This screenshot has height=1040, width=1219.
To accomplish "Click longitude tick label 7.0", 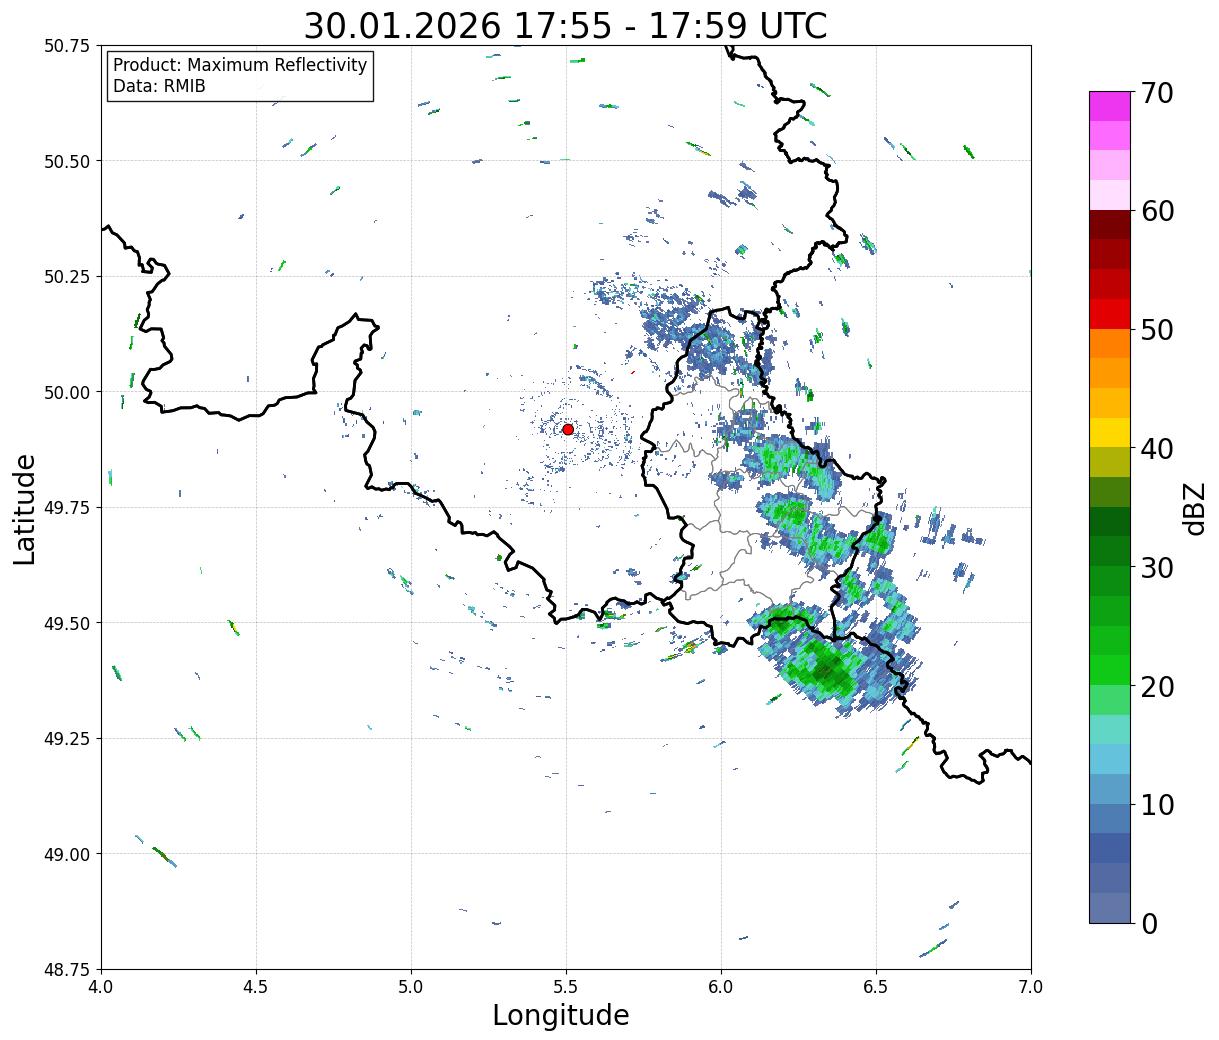I will click(1031, 987).
